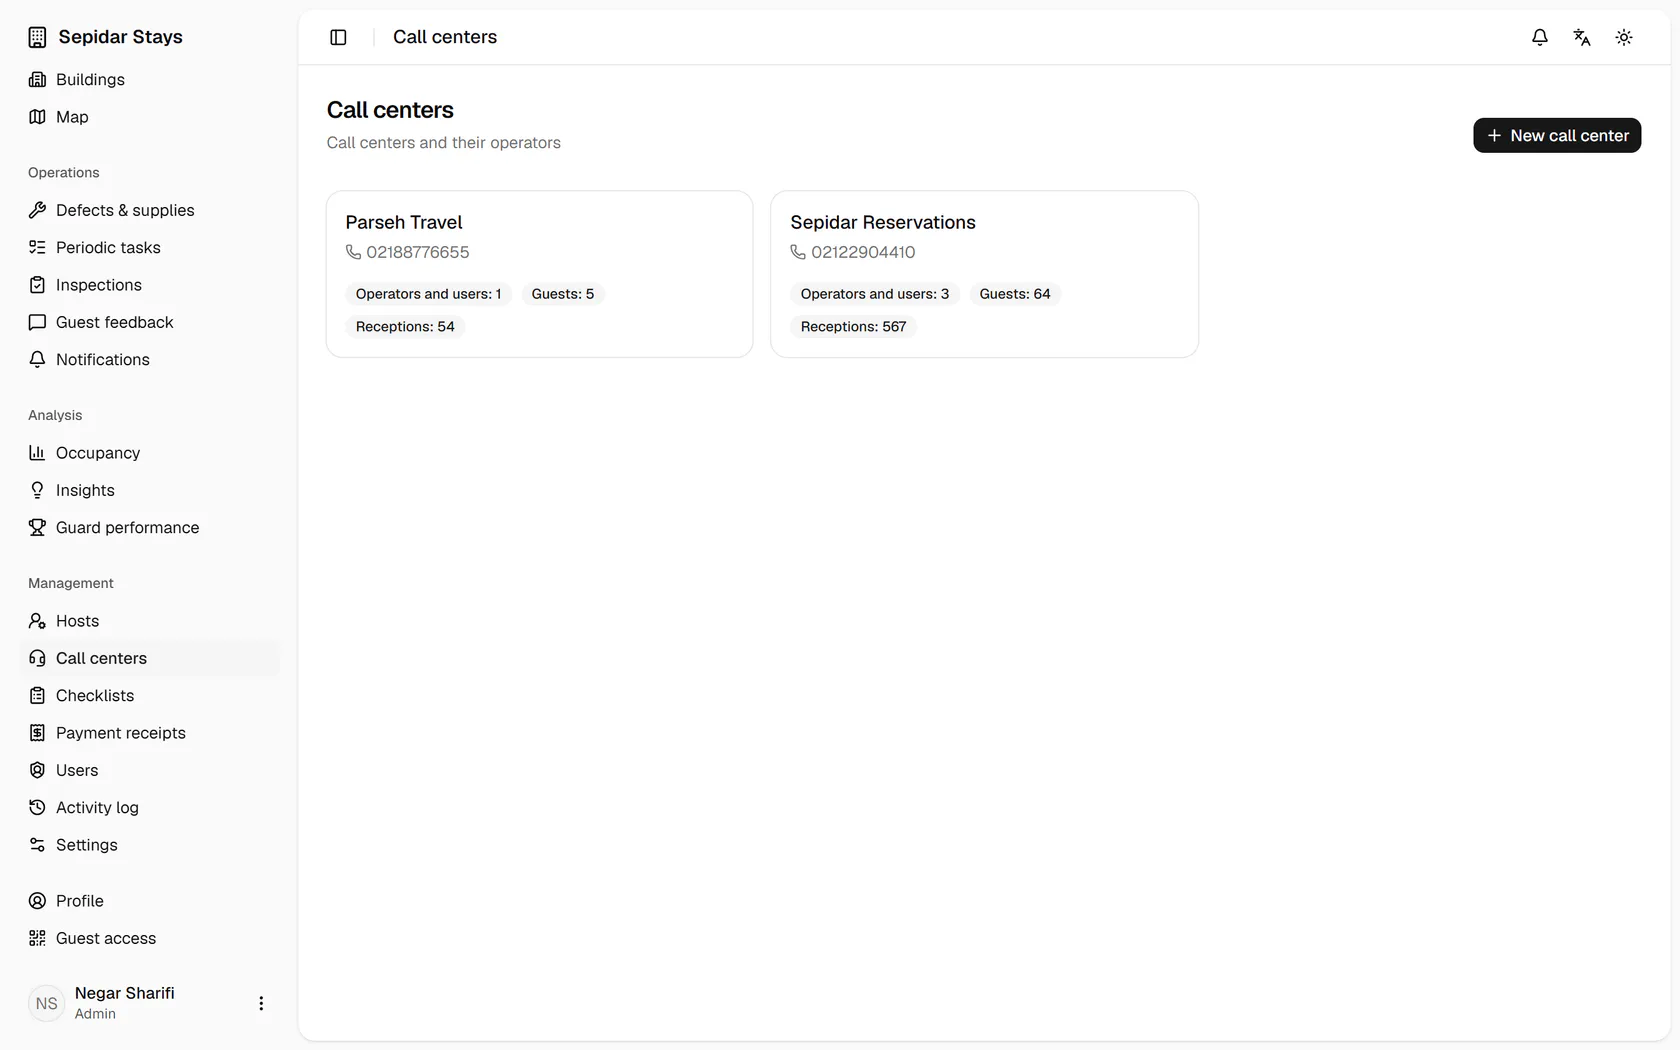Open the language translation switcher
The image size is (1680, 1050).
pyautogui.click(x=1582, y=37)
